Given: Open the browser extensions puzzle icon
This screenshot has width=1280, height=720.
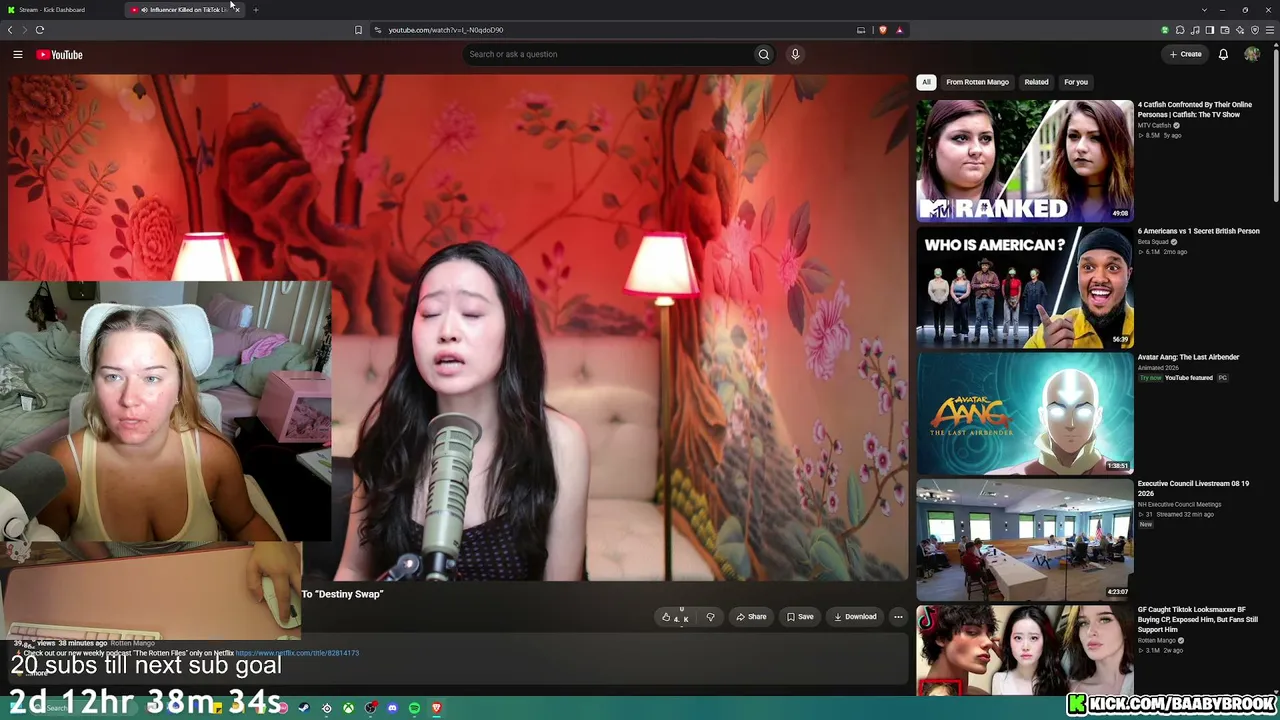Looking at the screenshot, I should point(1180,30).
